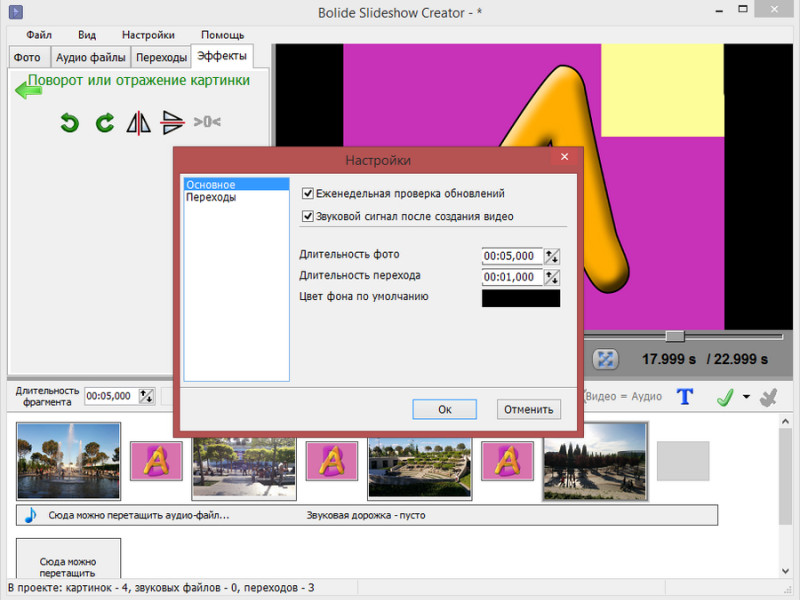Click Отменить button in settings dialog
The image size is (800, 600).
[529, 409]
